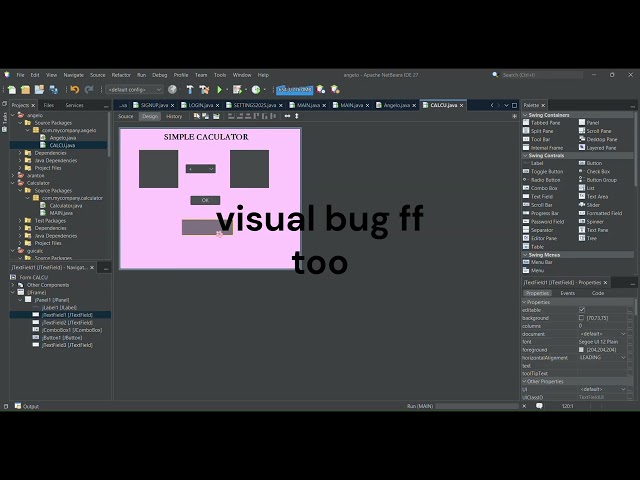Open the Refactor menu
The height and width of the screenshot is (480, 640).
pos(121,75)
